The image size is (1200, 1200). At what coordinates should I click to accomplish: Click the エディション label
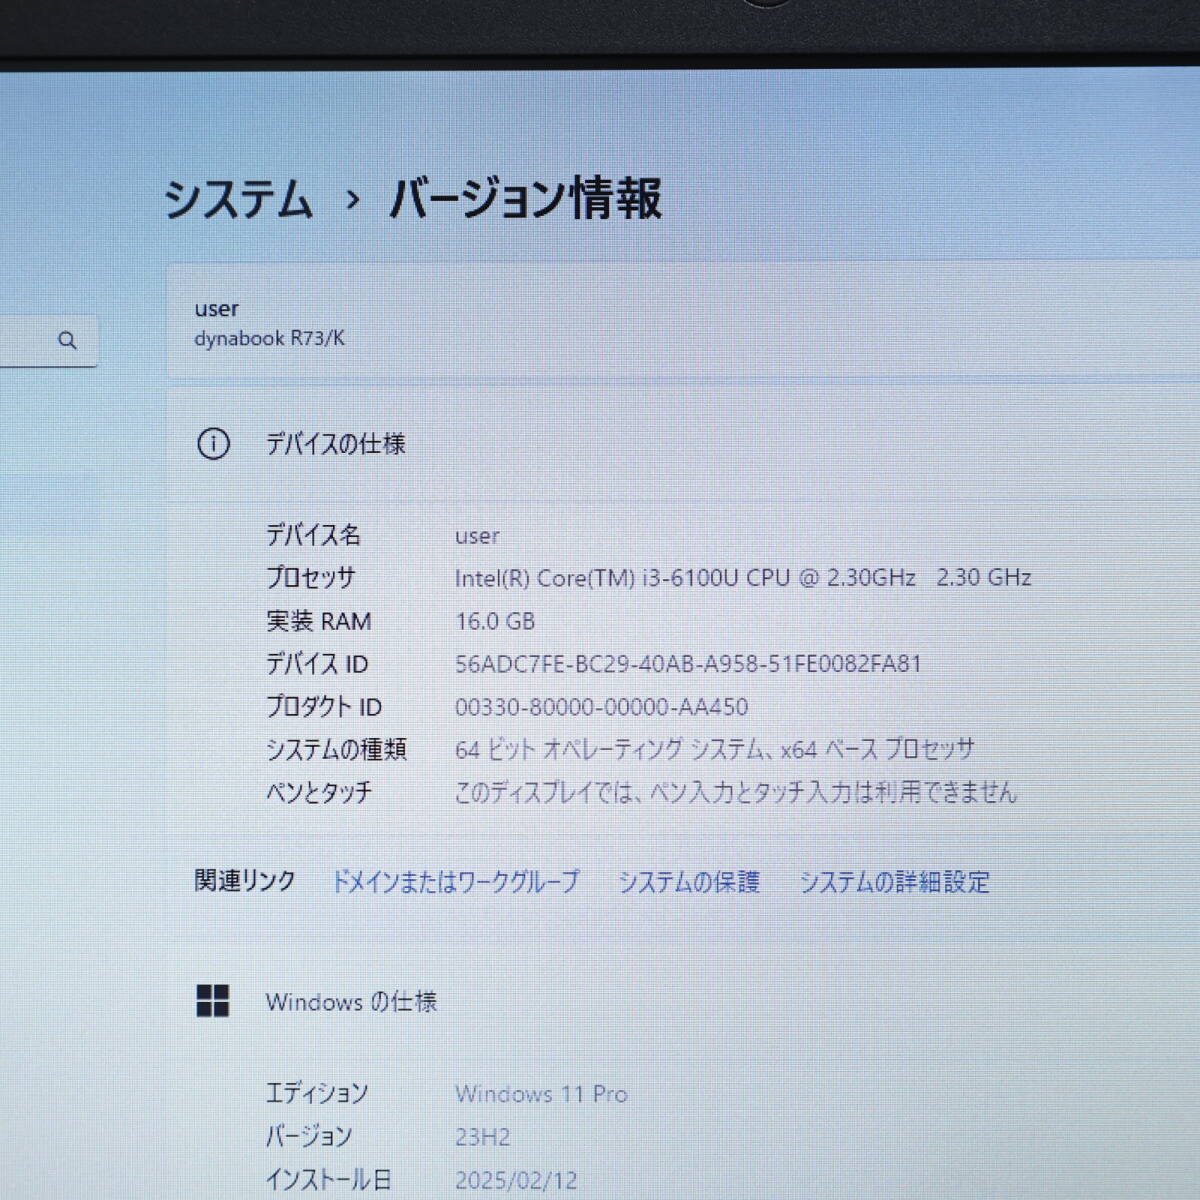coord(316,1093)
